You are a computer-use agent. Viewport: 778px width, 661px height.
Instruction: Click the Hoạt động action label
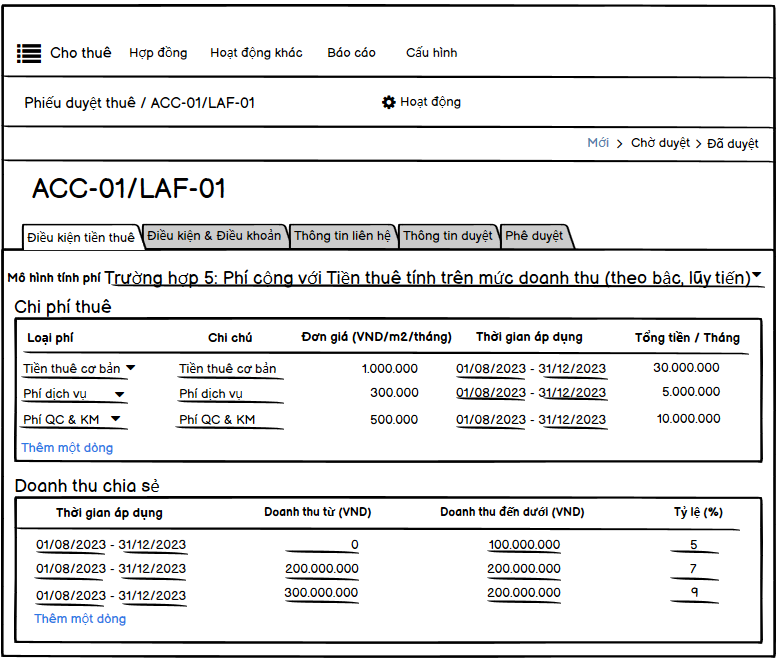tap(430, 102)
